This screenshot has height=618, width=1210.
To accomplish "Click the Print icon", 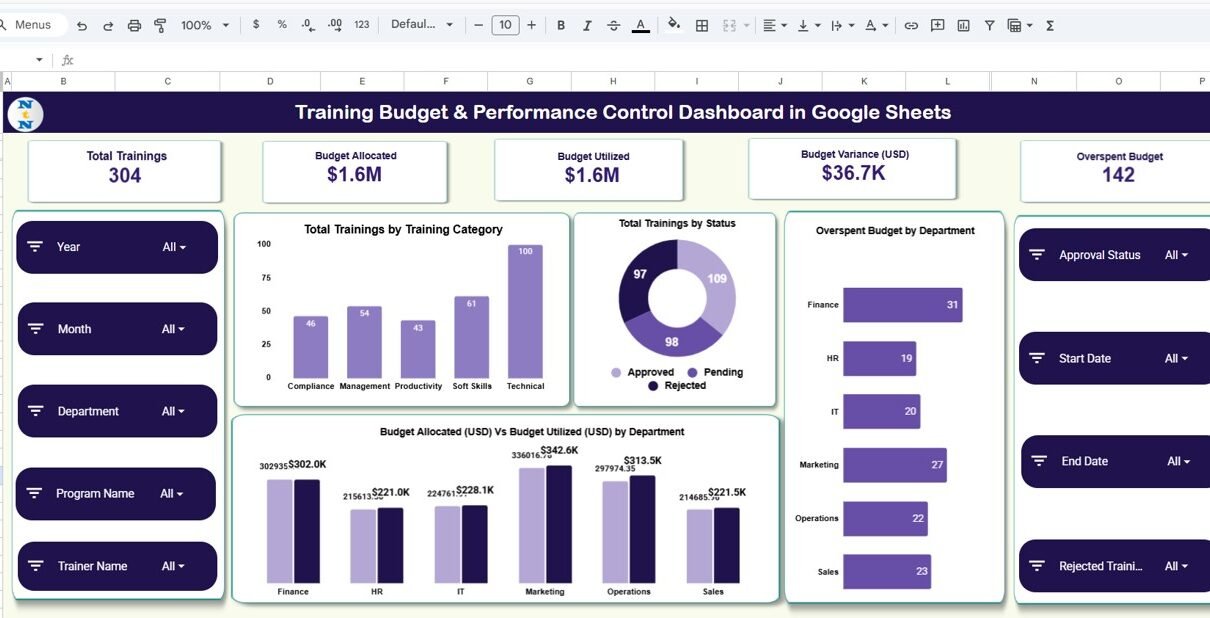I will (134, 25).
